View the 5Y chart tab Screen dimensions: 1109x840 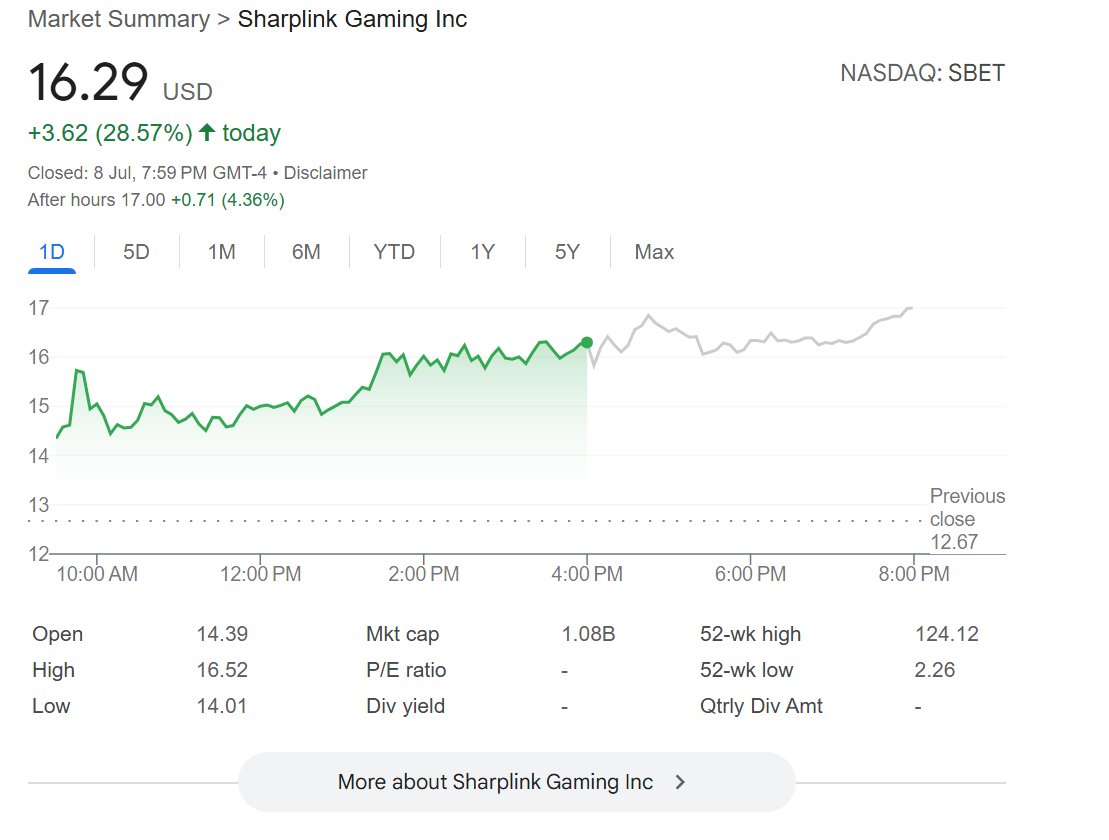click(567, 252)
